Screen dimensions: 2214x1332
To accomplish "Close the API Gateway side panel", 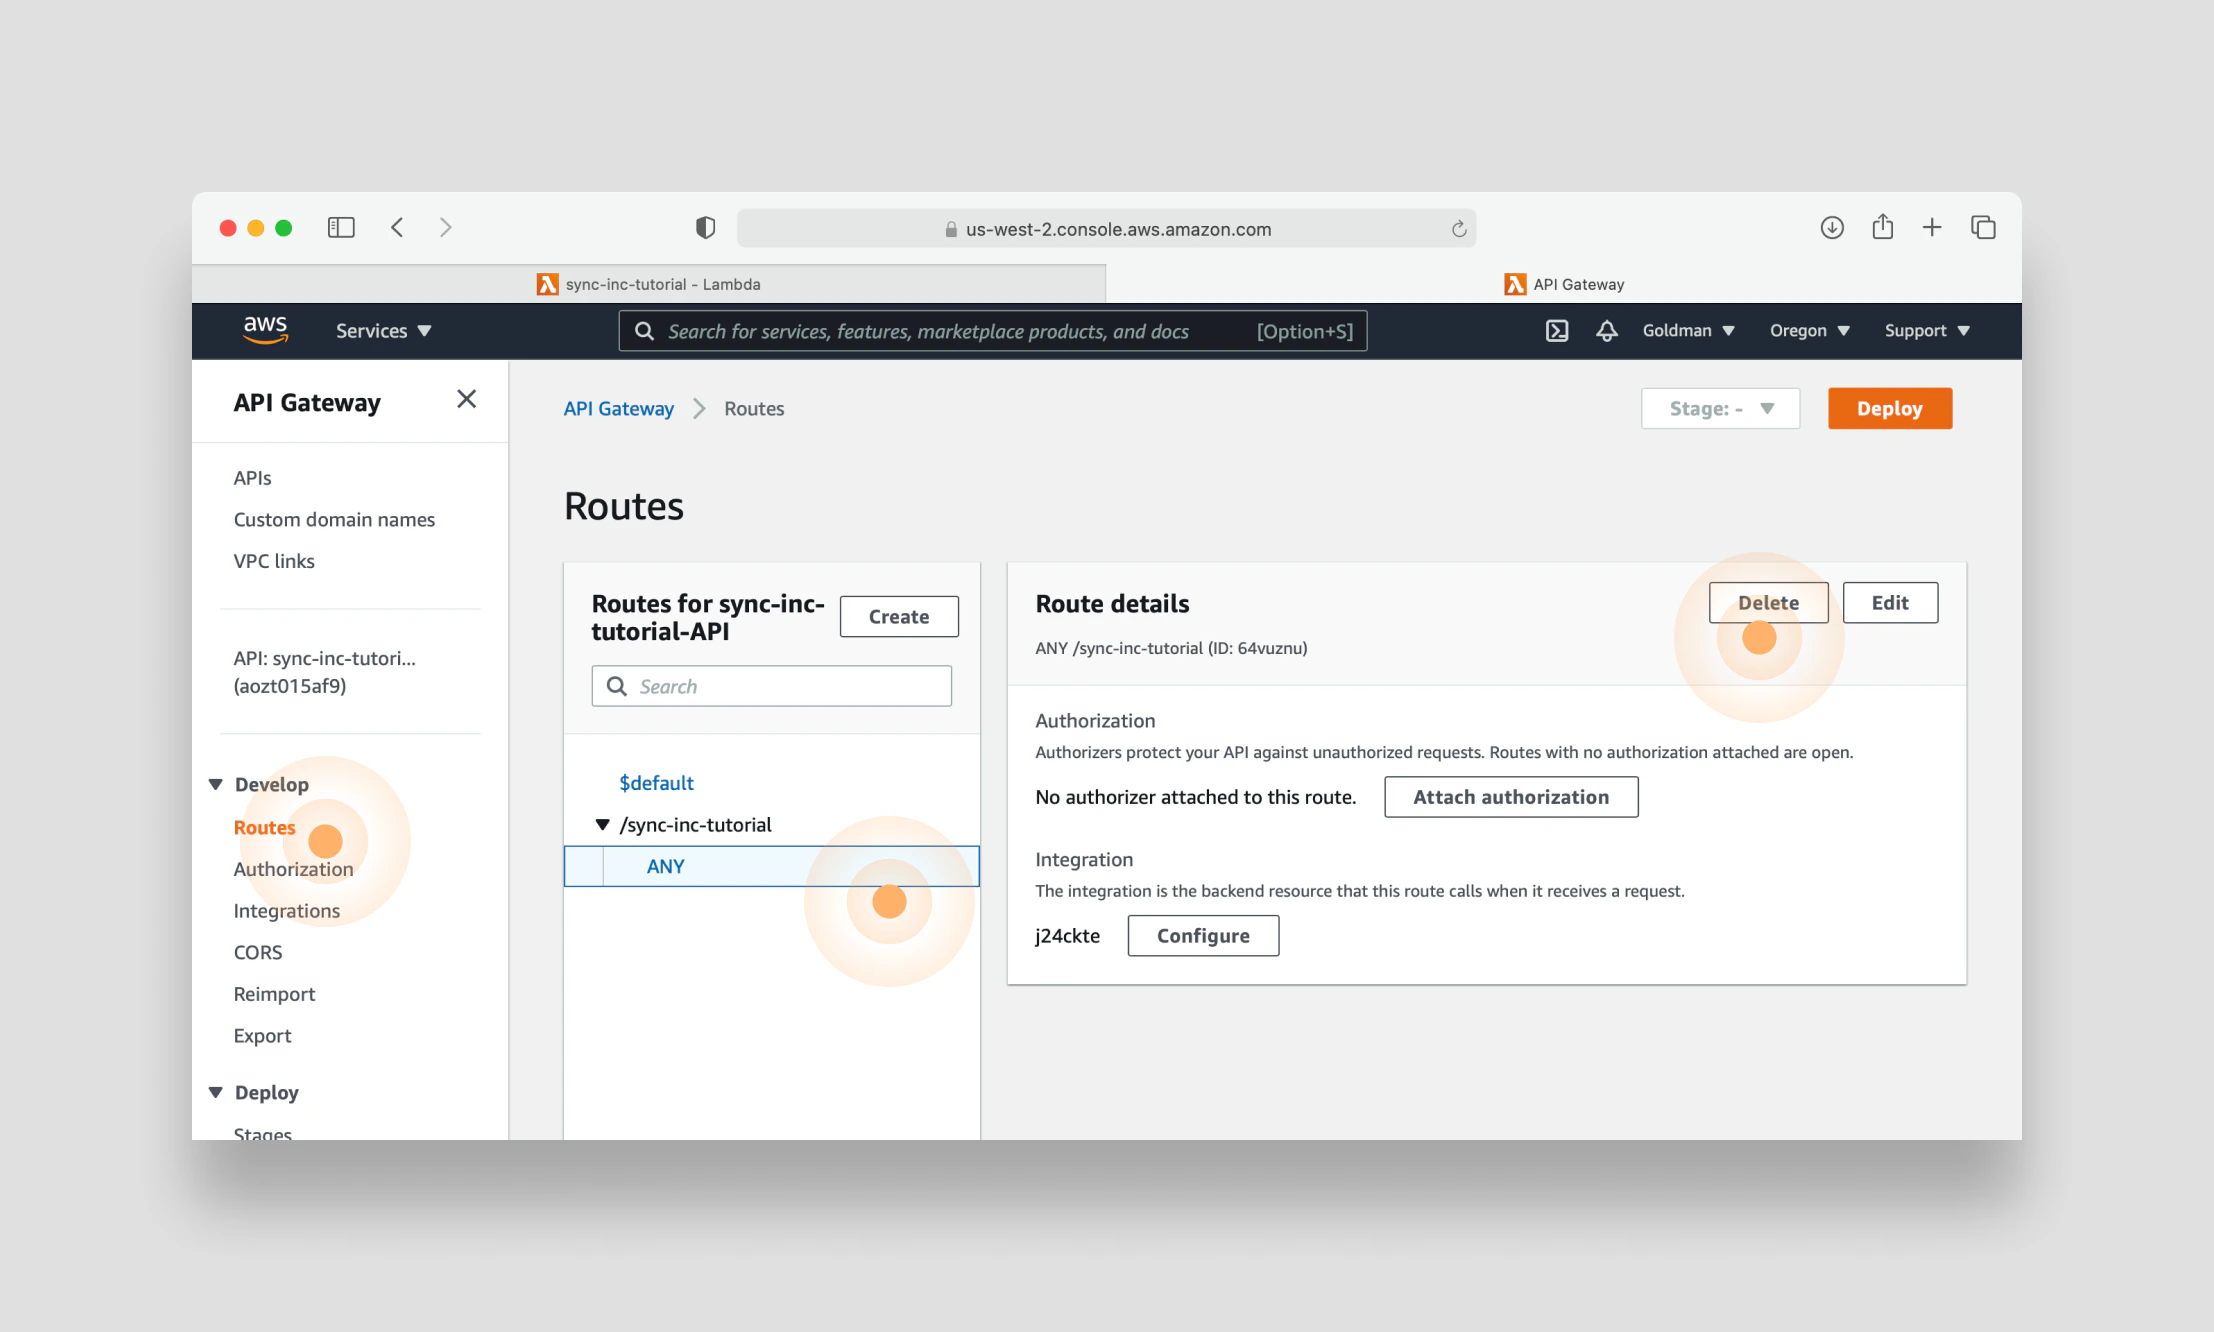I will tap(466, 399).
